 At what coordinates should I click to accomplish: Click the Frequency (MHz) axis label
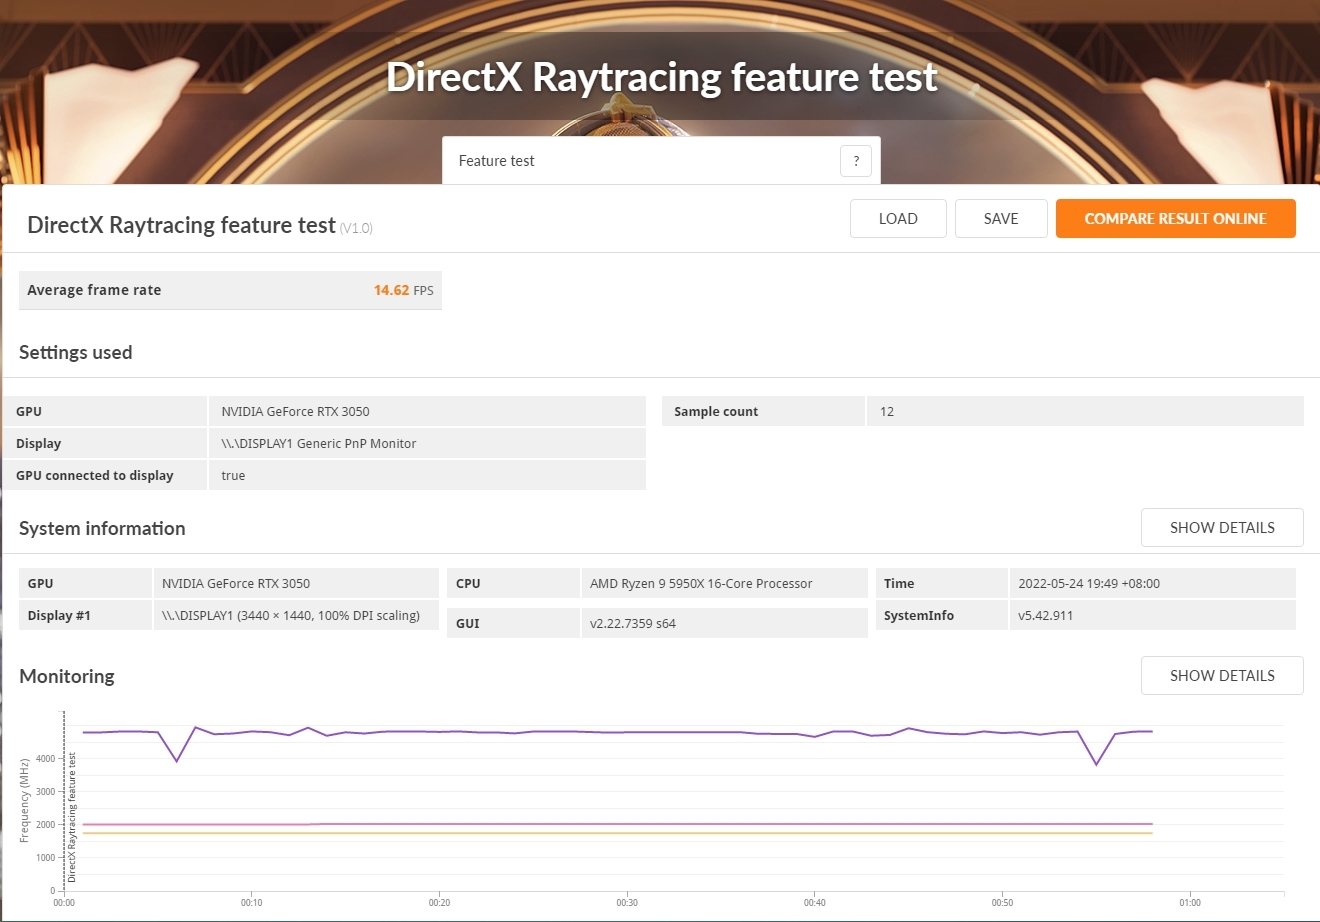coord(25,800)
